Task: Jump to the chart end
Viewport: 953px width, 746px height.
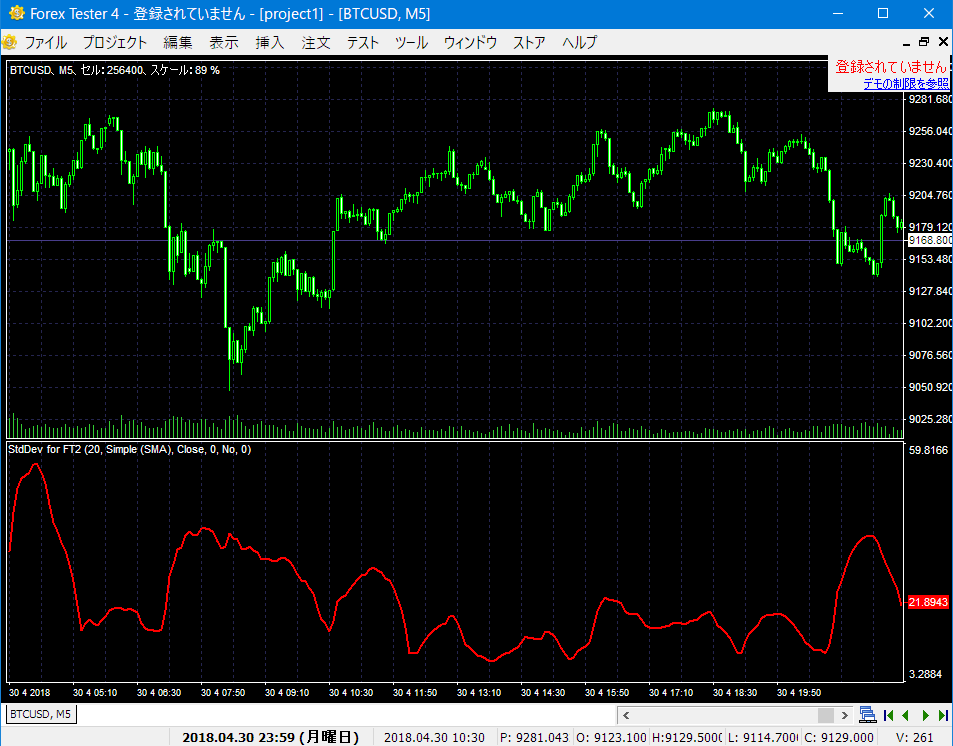Action: (943, 715)
